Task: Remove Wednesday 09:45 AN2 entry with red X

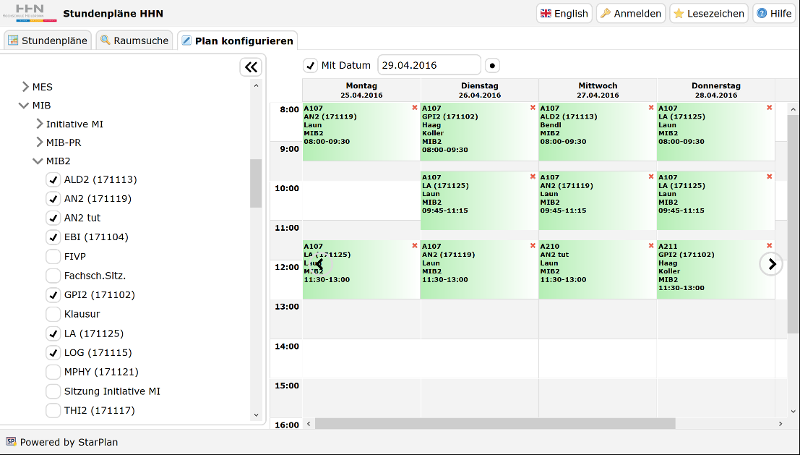Action: tap(651, 176)
